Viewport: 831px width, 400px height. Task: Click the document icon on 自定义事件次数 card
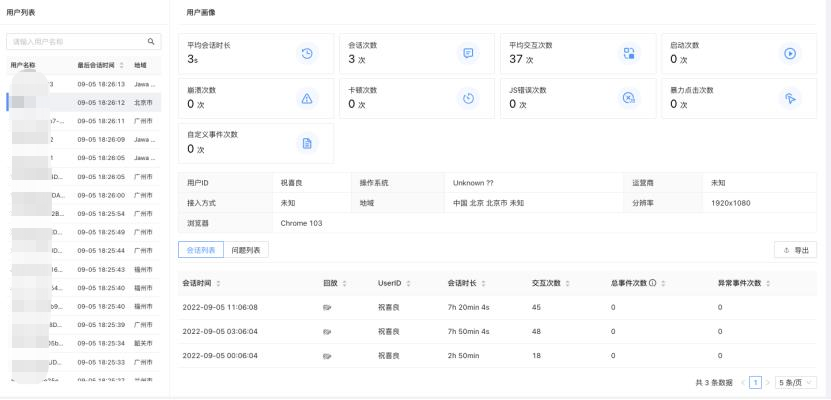[x=307, y=142]
